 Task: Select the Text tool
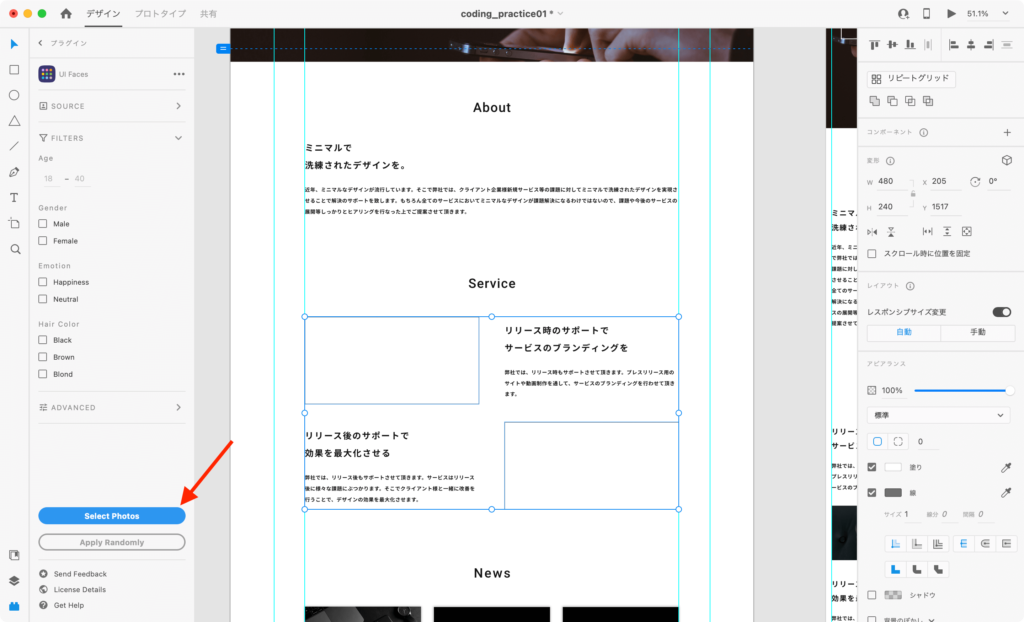(14, 197)
